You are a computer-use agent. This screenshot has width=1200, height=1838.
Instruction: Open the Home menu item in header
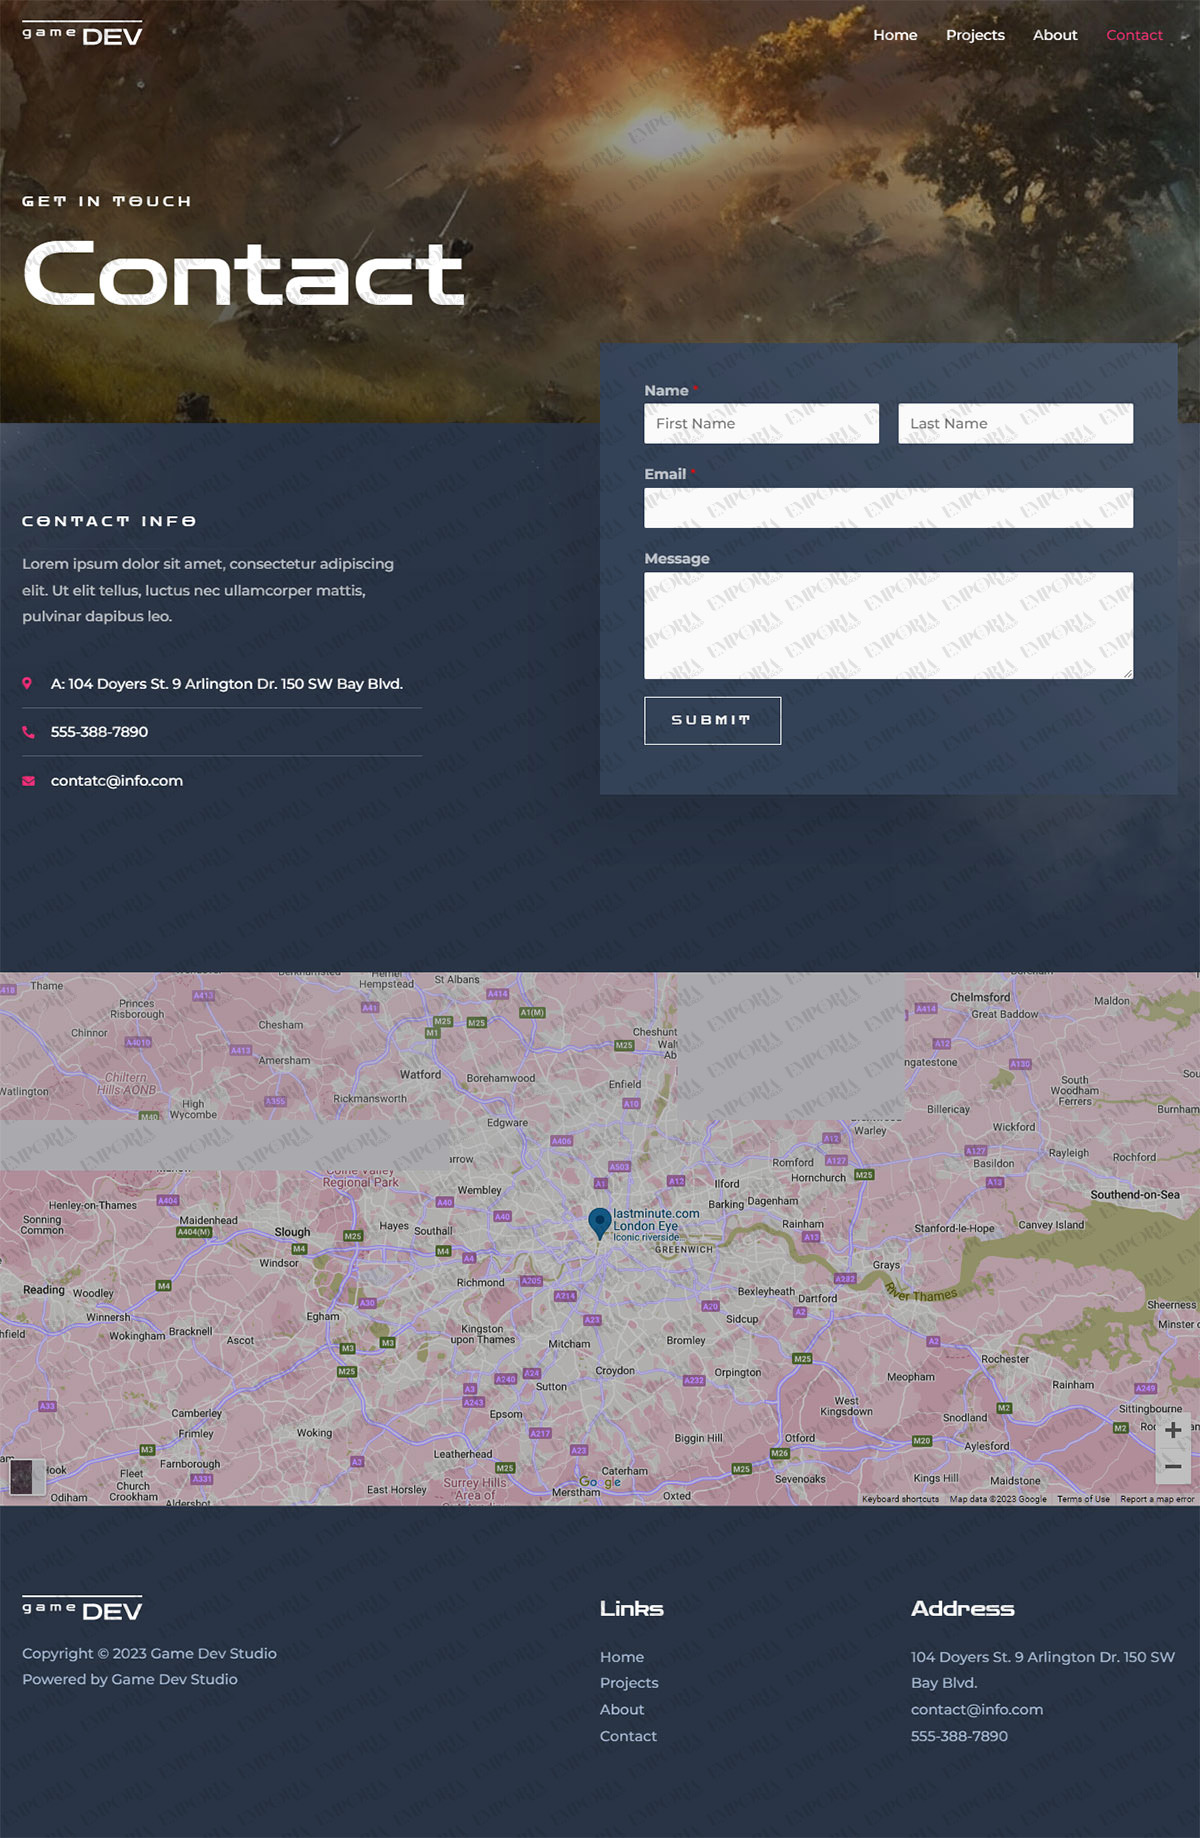[894, 35]
